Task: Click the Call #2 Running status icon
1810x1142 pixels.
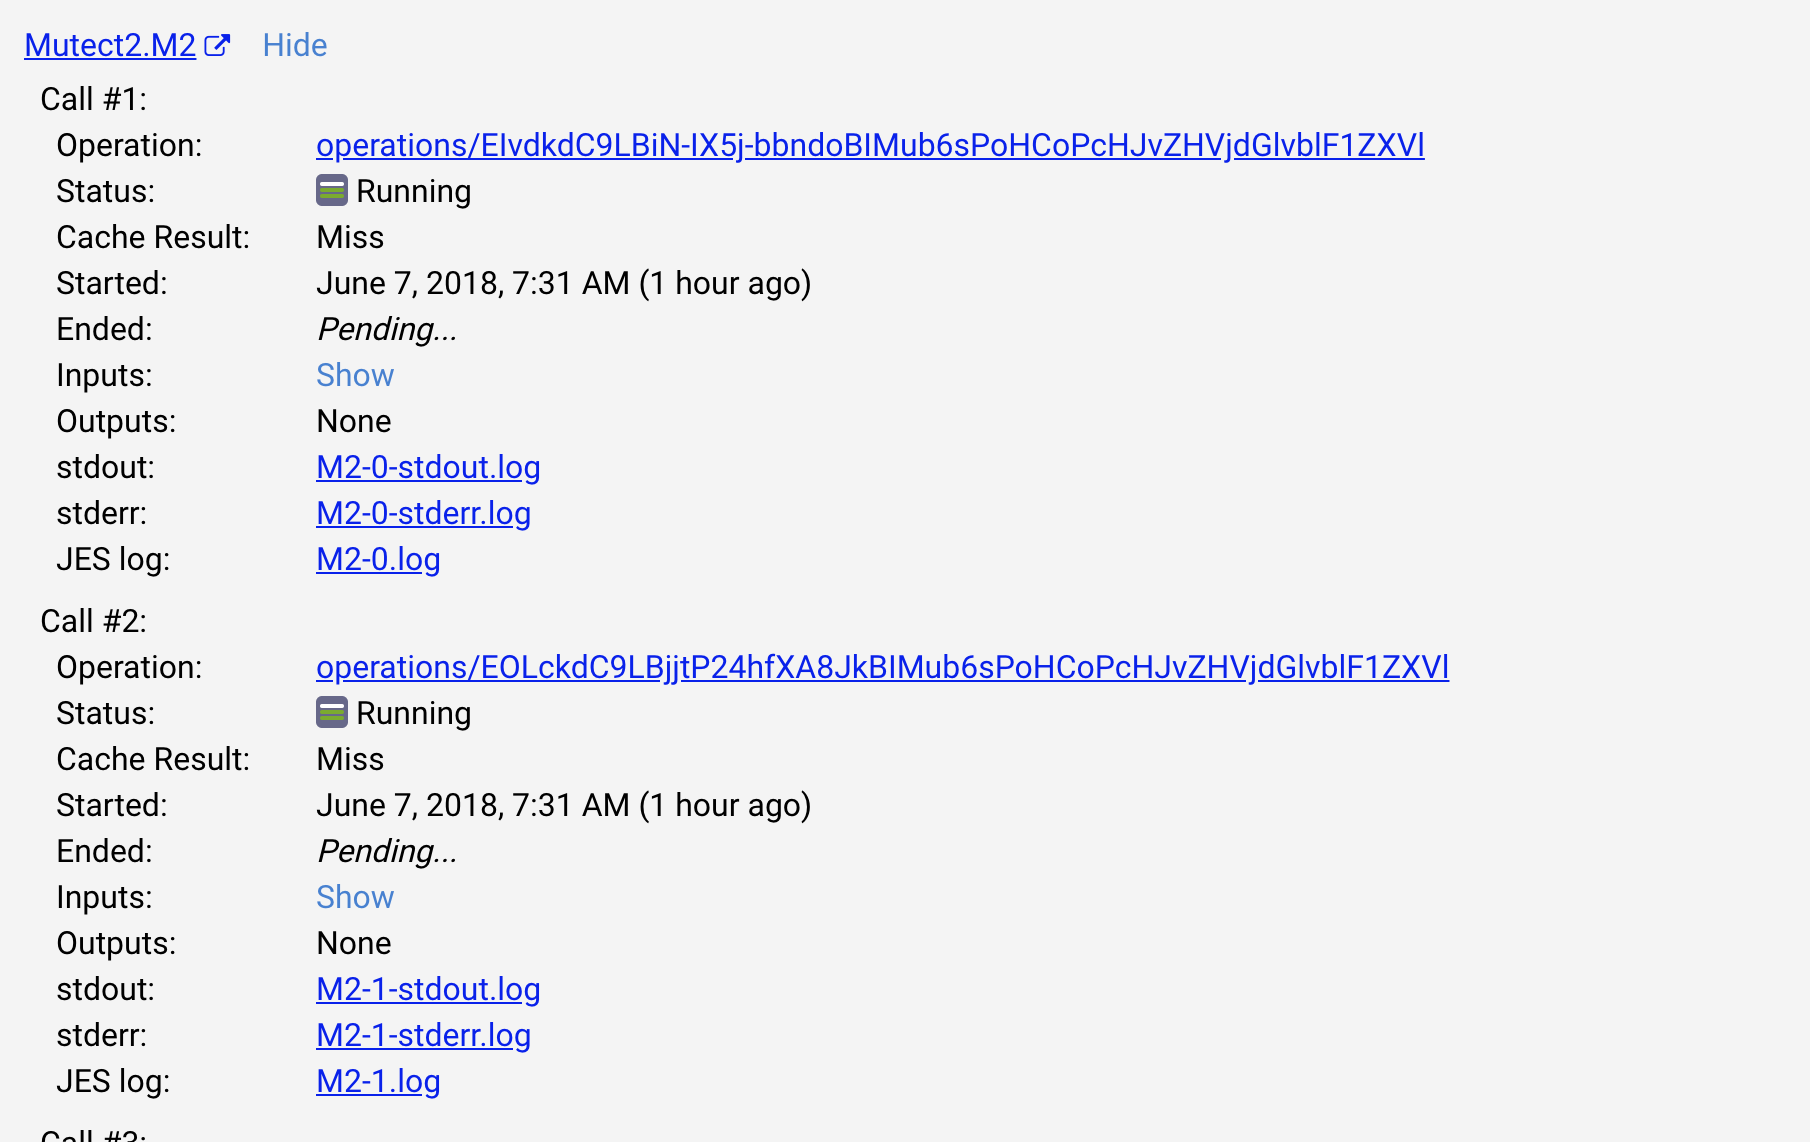Action: point(332,712)
